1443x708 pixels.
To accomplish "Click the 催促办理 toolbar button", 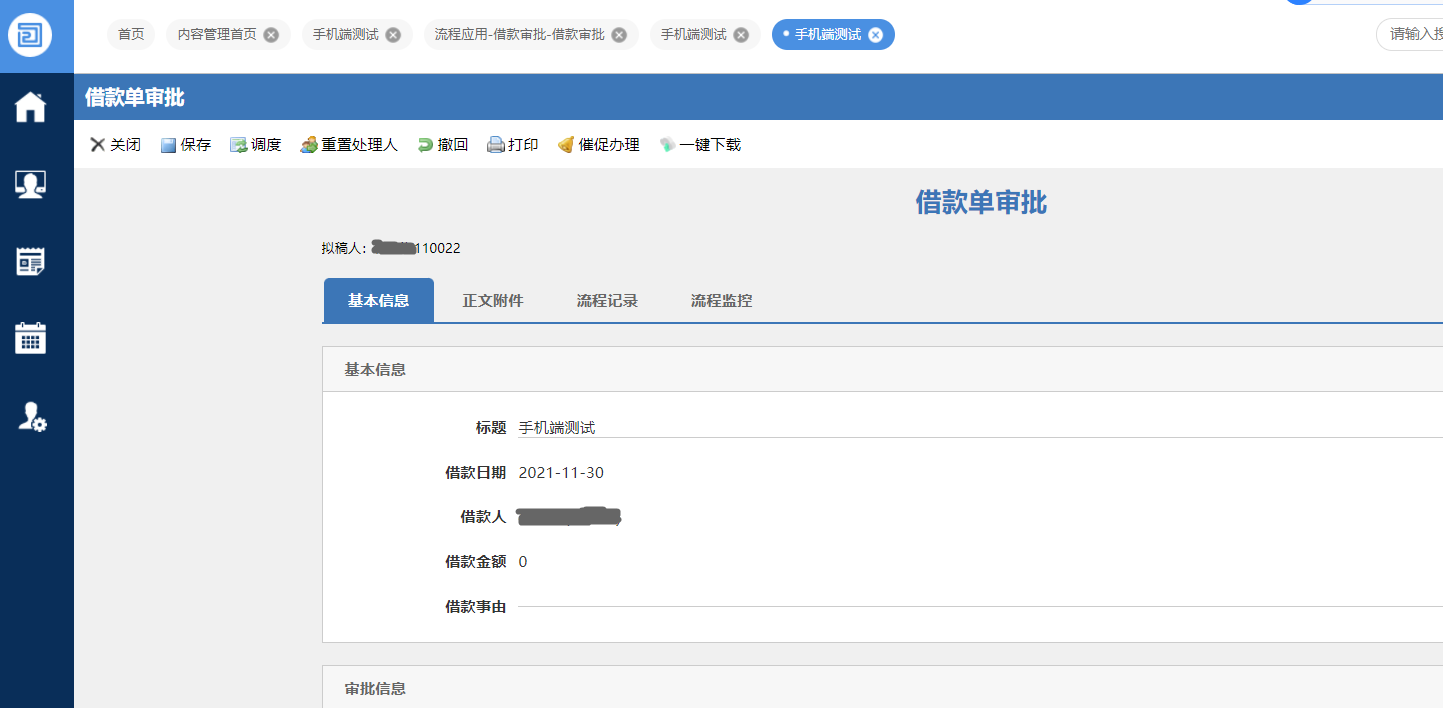I will [599, 145].
